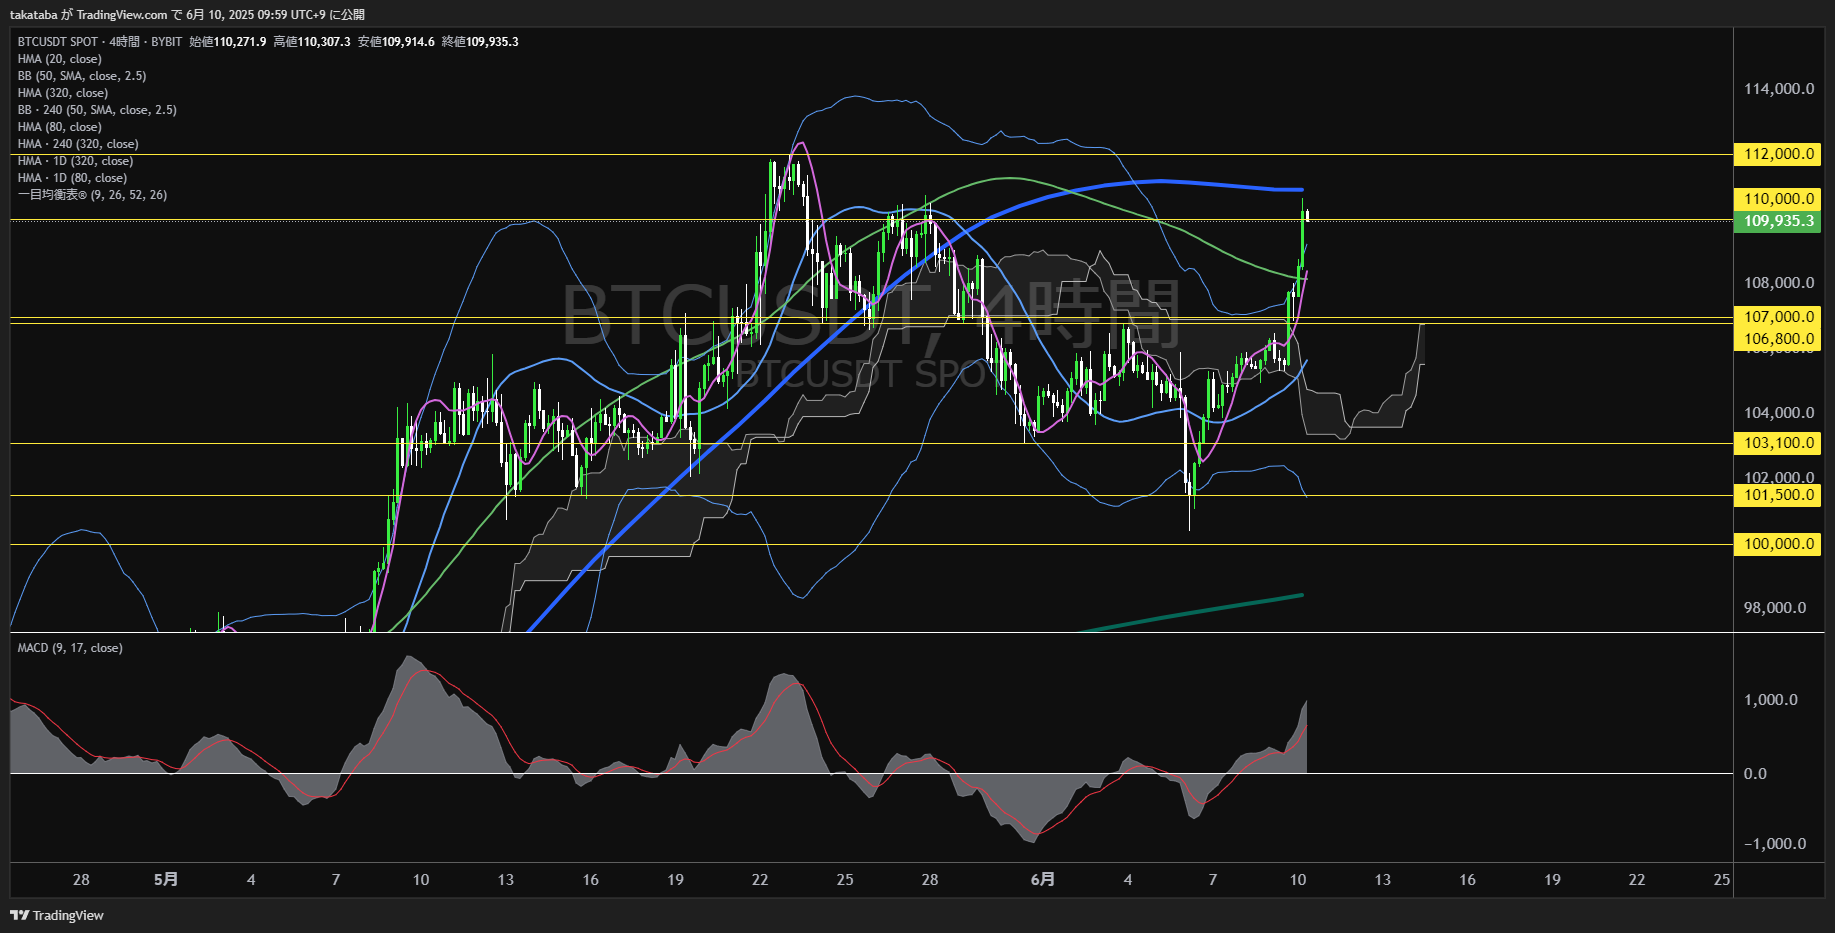1835x933 pixels.
Task: Select the BTCUSDT SPOT symbol title
Action: pyautogui.click(x=58, y=42)
